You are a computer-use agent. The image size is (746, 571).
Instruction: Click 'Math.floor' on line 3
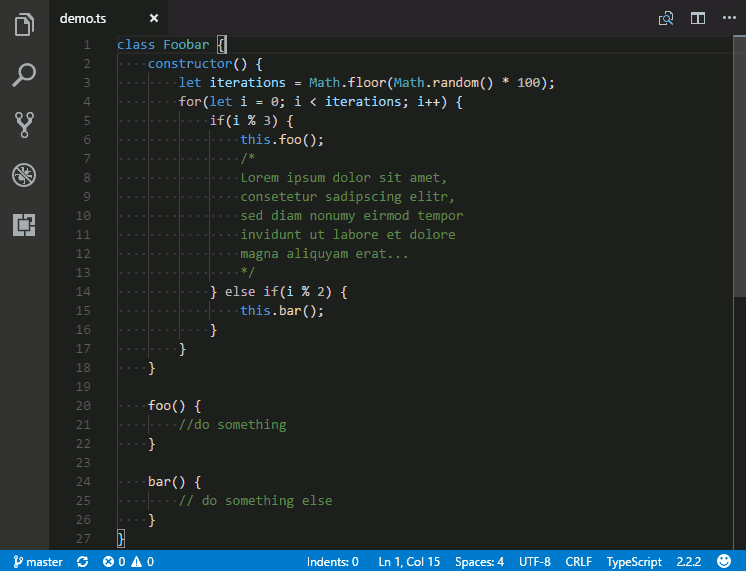click(347, 83)
